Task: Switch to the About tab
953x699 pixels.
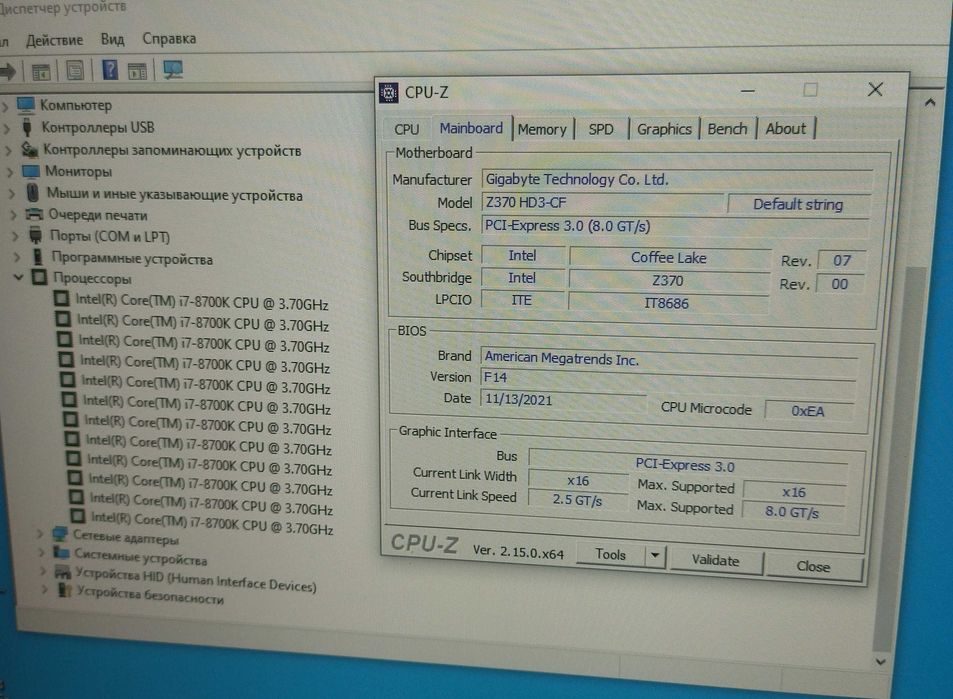Action: point(785,128)
